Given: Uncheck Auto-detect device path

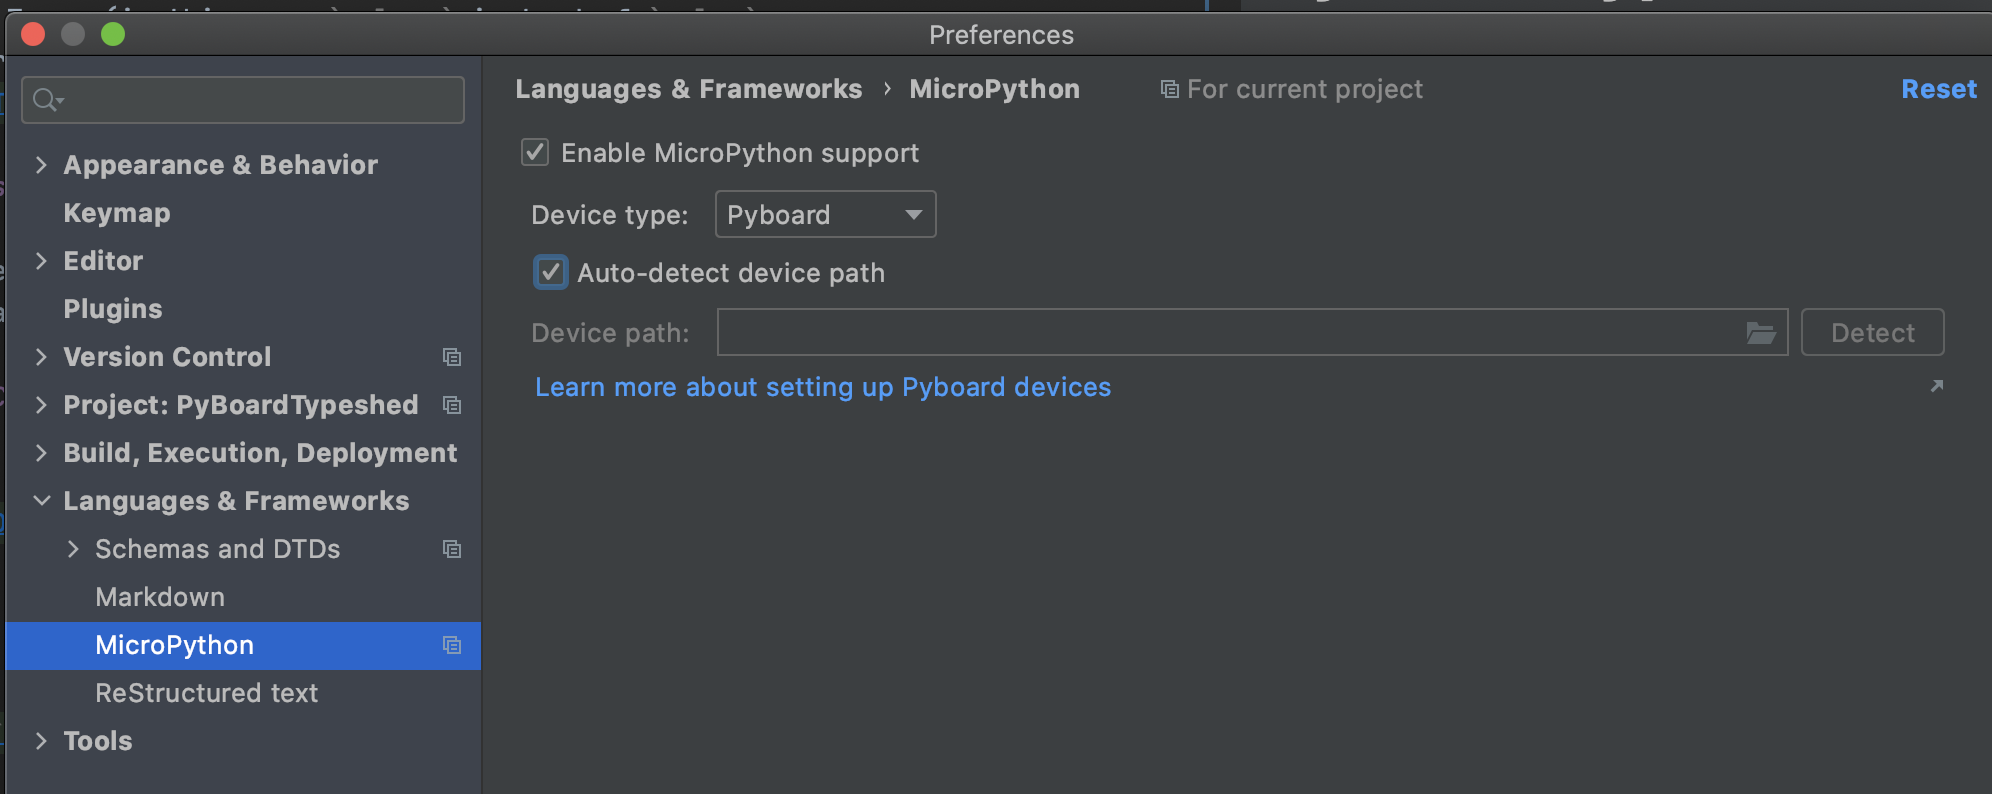Looking at the screenshot, I should (551, 272).
